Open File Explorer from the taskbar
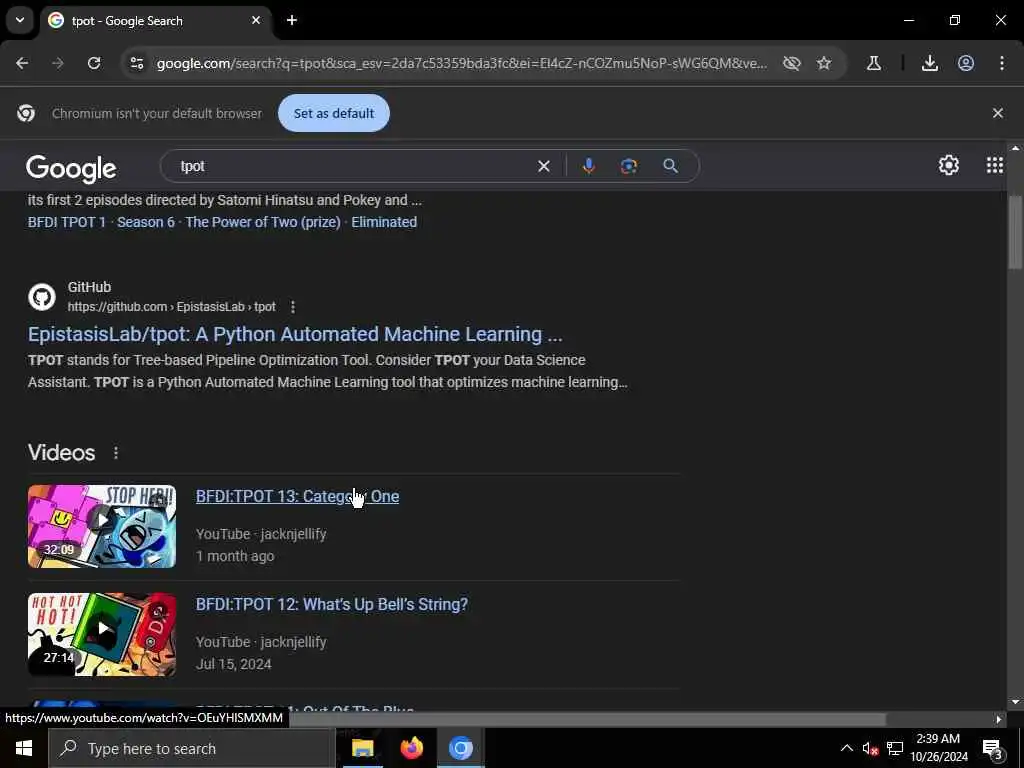 (362, 748)
